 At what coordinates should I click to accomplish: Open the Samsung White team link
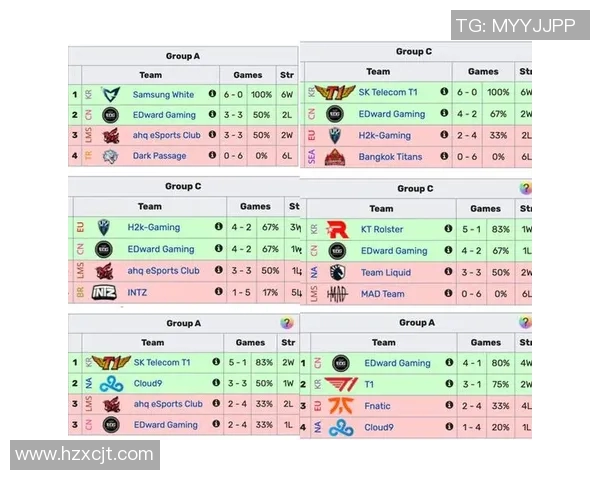[163, 94]
